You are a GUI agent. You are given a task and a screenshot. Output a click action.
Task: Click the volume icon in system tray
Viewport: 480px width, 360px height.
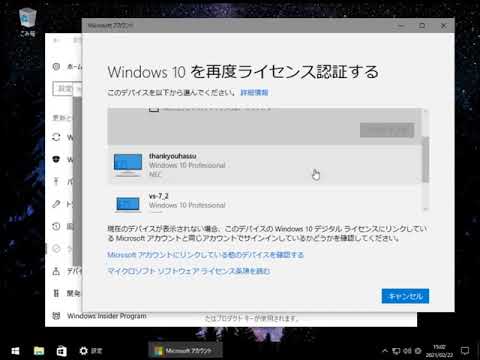coord(407,351)
